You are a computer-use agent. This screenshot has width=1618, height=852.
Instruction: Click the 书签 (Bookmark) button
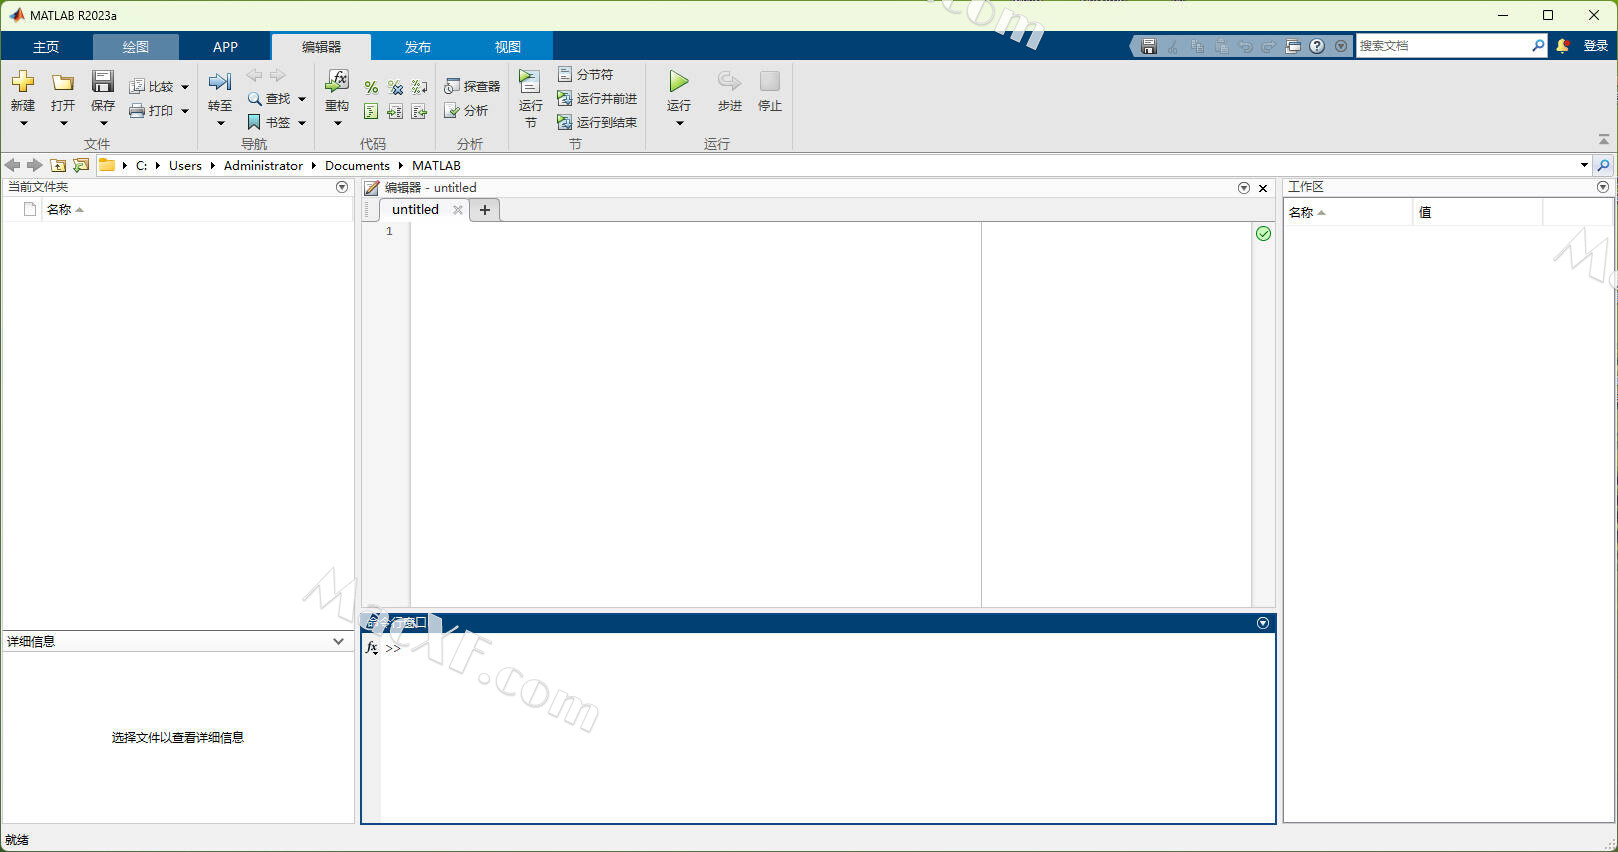point(269,122)
